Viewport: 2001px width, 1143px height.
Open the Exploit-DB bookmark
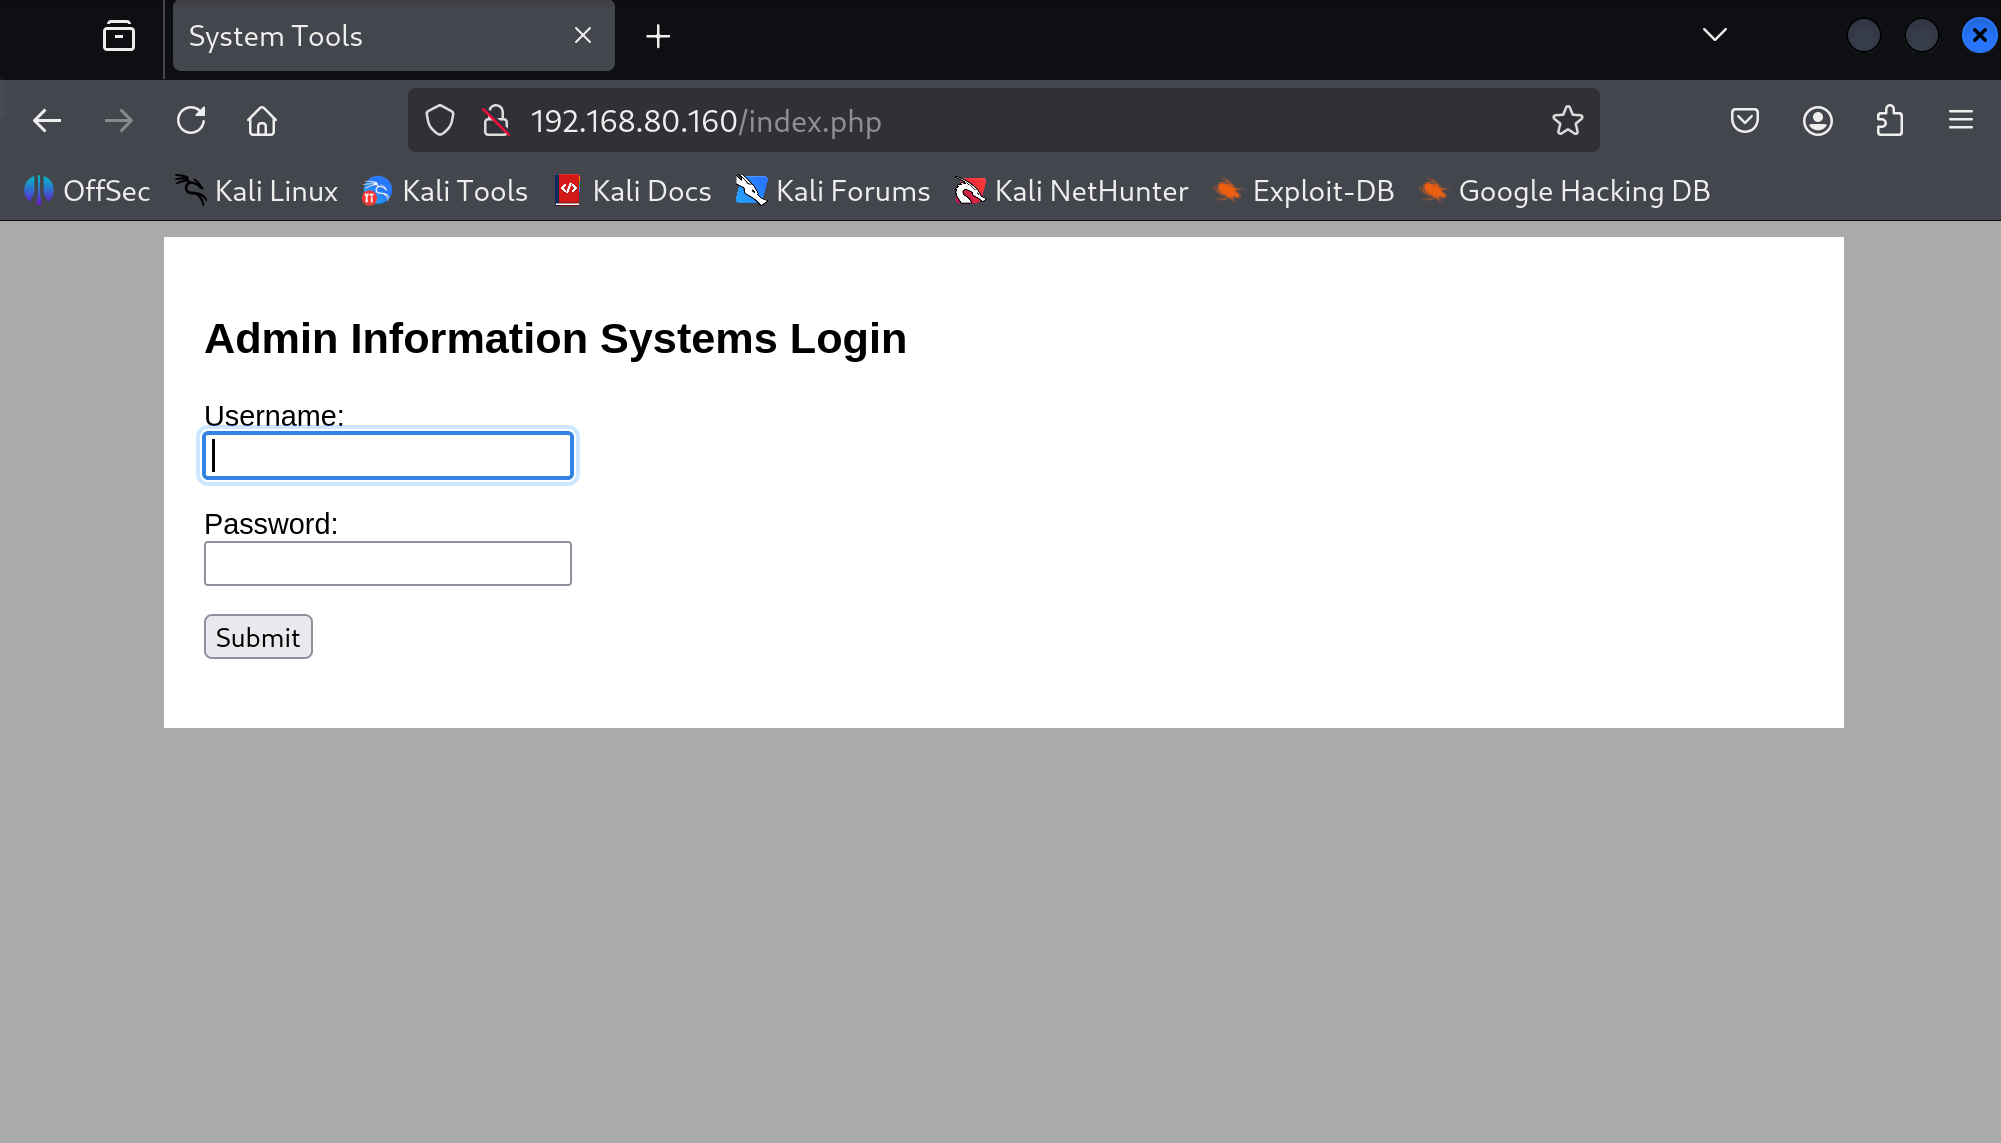pyautogui.click(x=1304, y=191)
